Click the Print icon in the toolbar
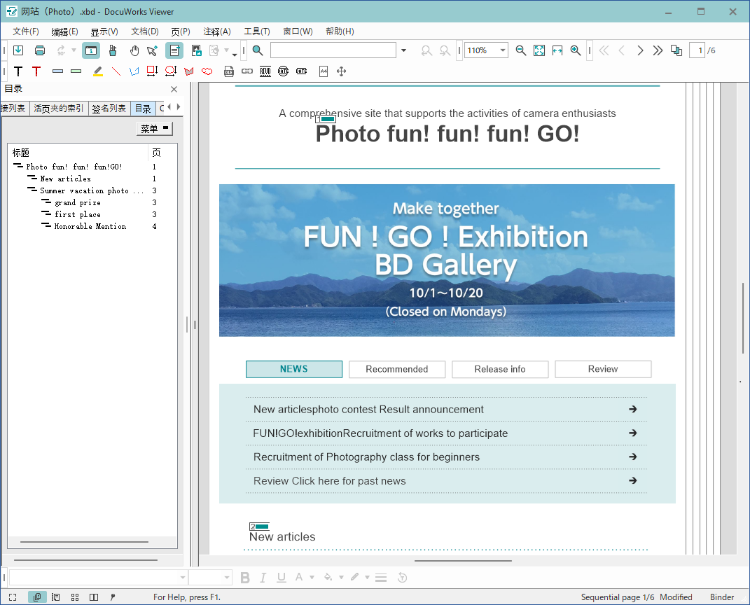This screenshot has height=605, width=750. click(x=40, y=50)
